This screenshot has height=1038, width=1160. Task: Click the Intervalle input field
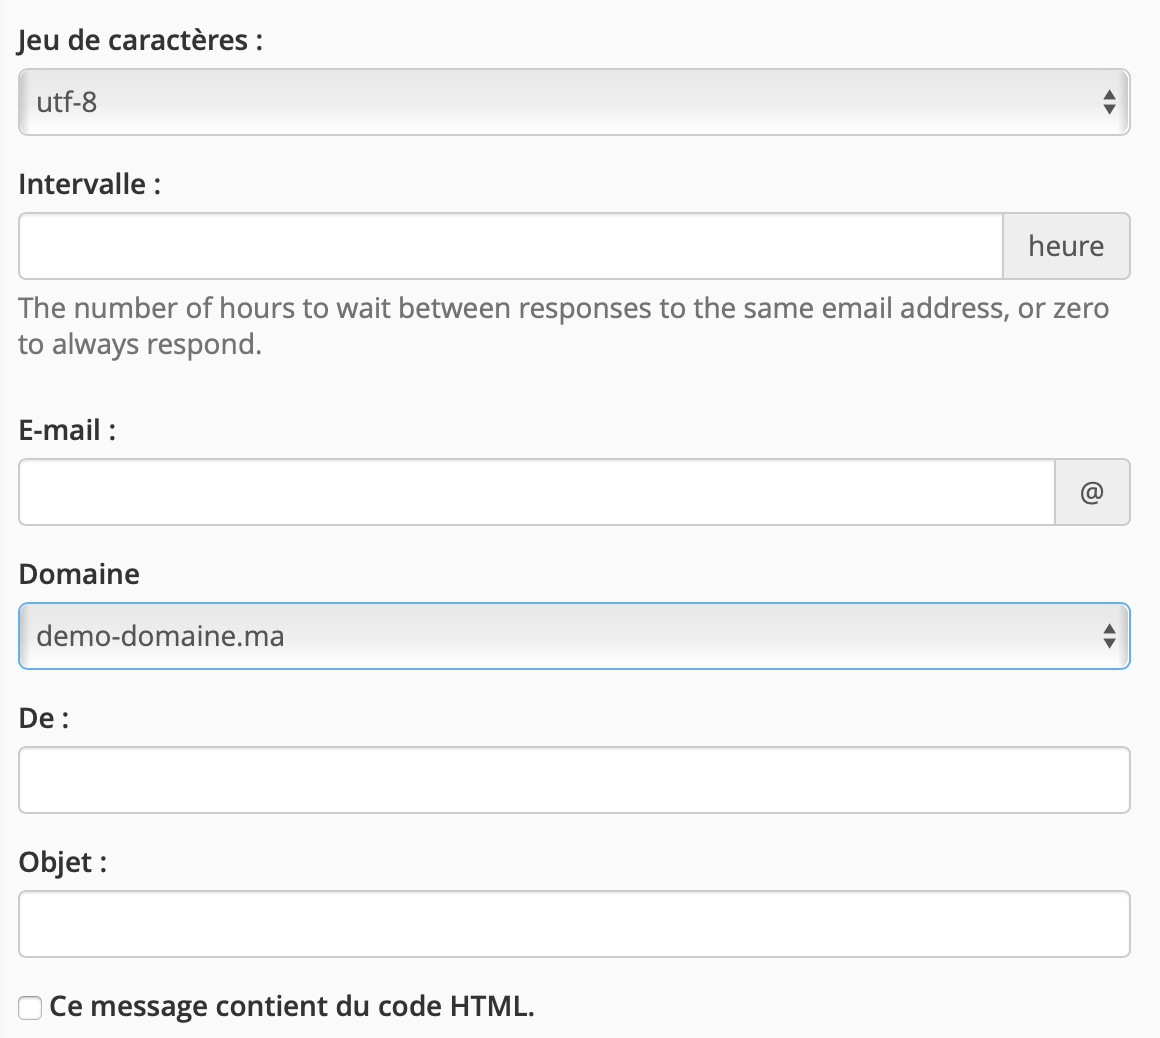(x=510, y=246)
